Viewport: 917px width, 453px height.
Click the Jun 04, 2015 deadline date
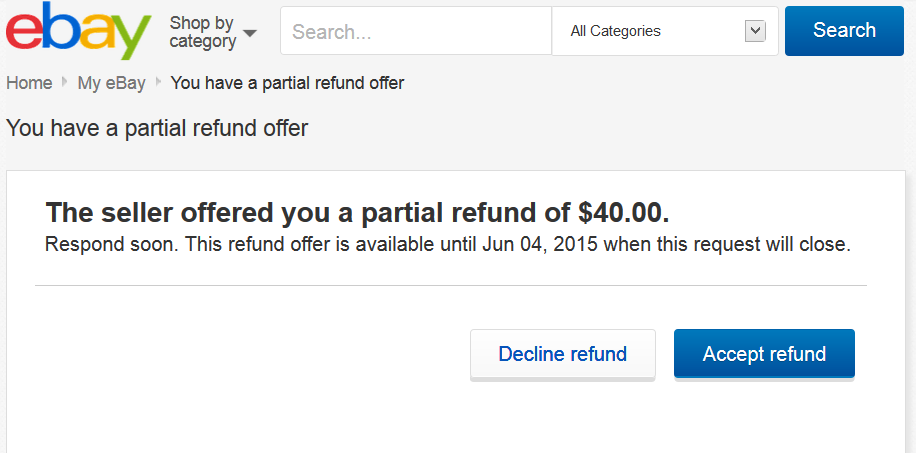pos(540,244)
